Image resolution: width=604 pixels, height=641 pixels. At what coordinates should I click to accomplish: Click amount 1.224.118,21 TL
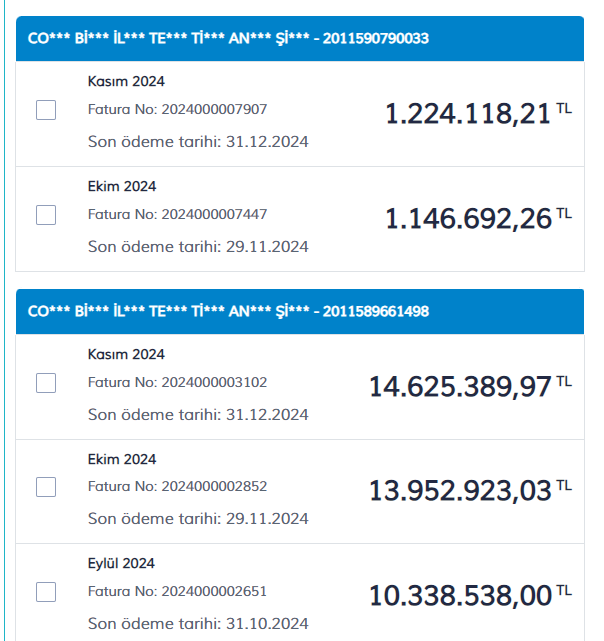[478, 113]
